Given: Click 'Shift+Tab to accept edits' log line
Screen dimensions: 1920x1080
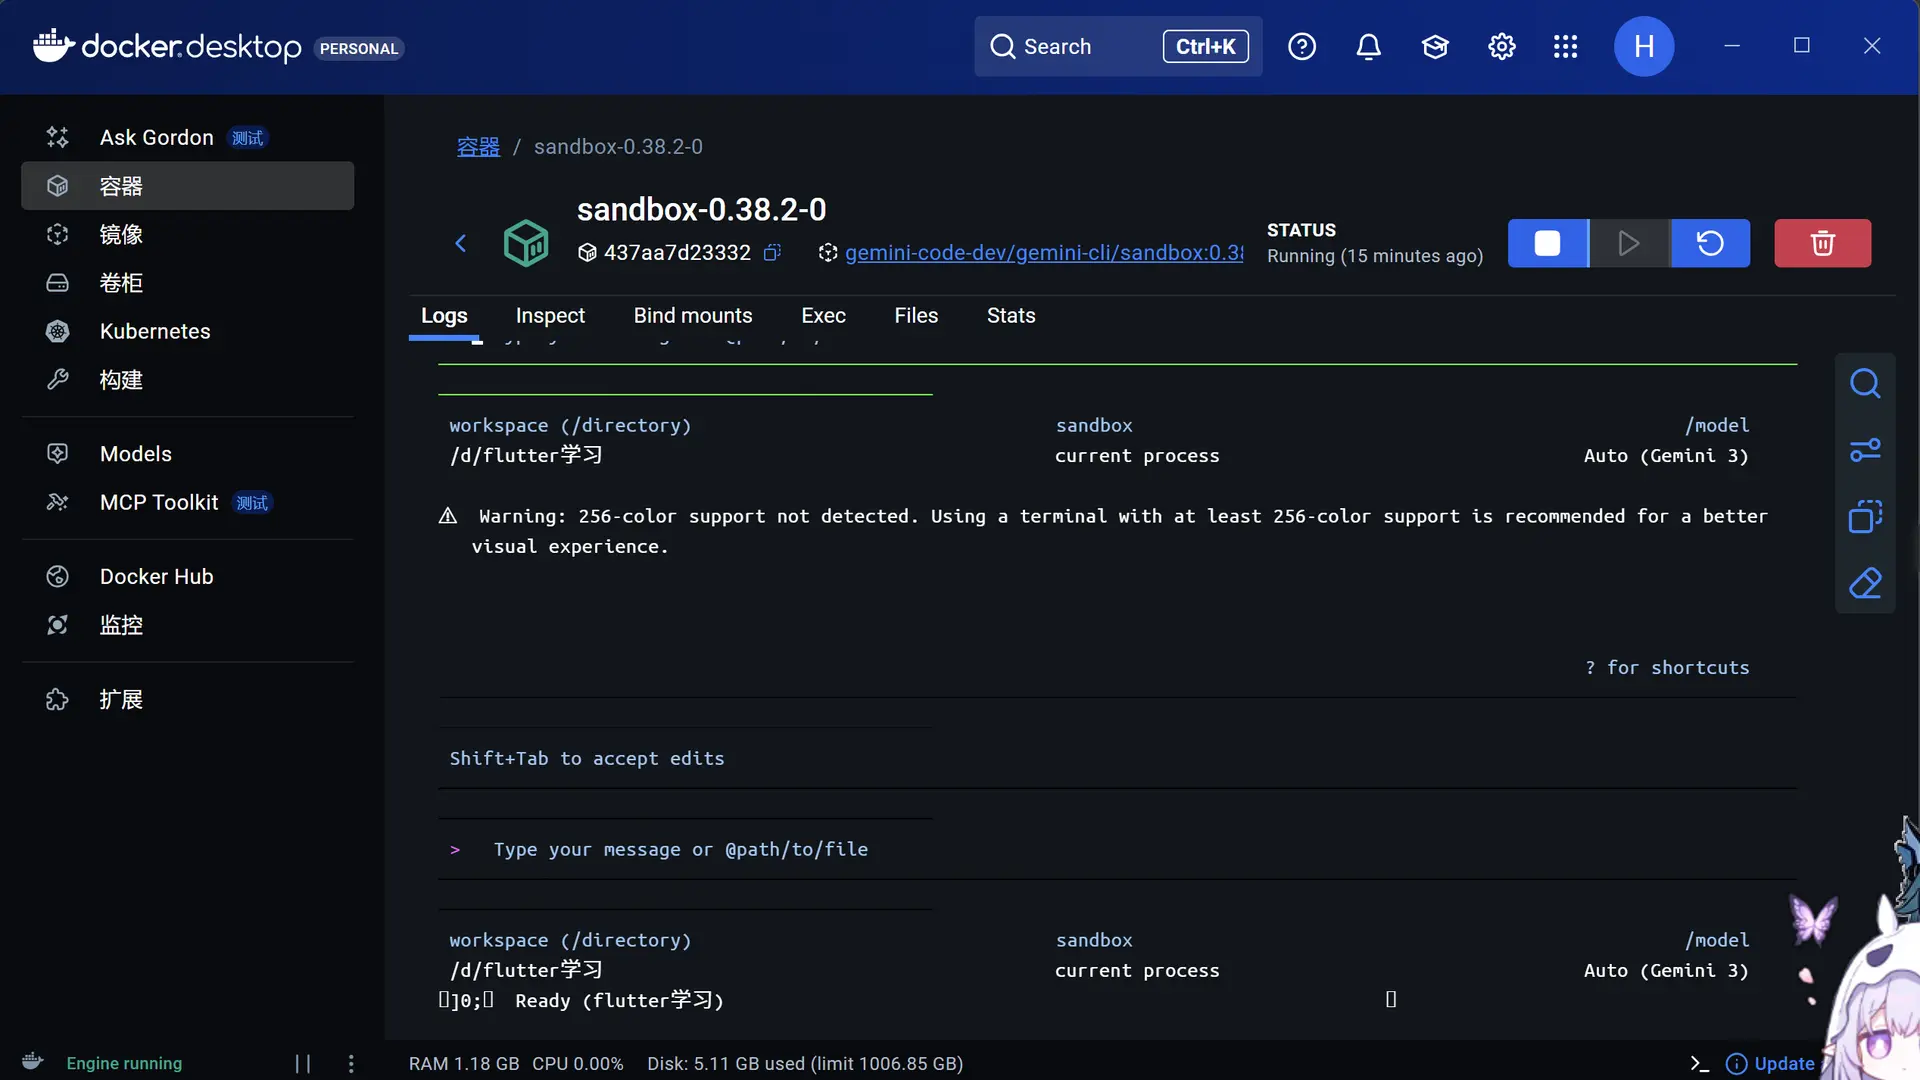Looking at the screenshot, I should point(587,759).
